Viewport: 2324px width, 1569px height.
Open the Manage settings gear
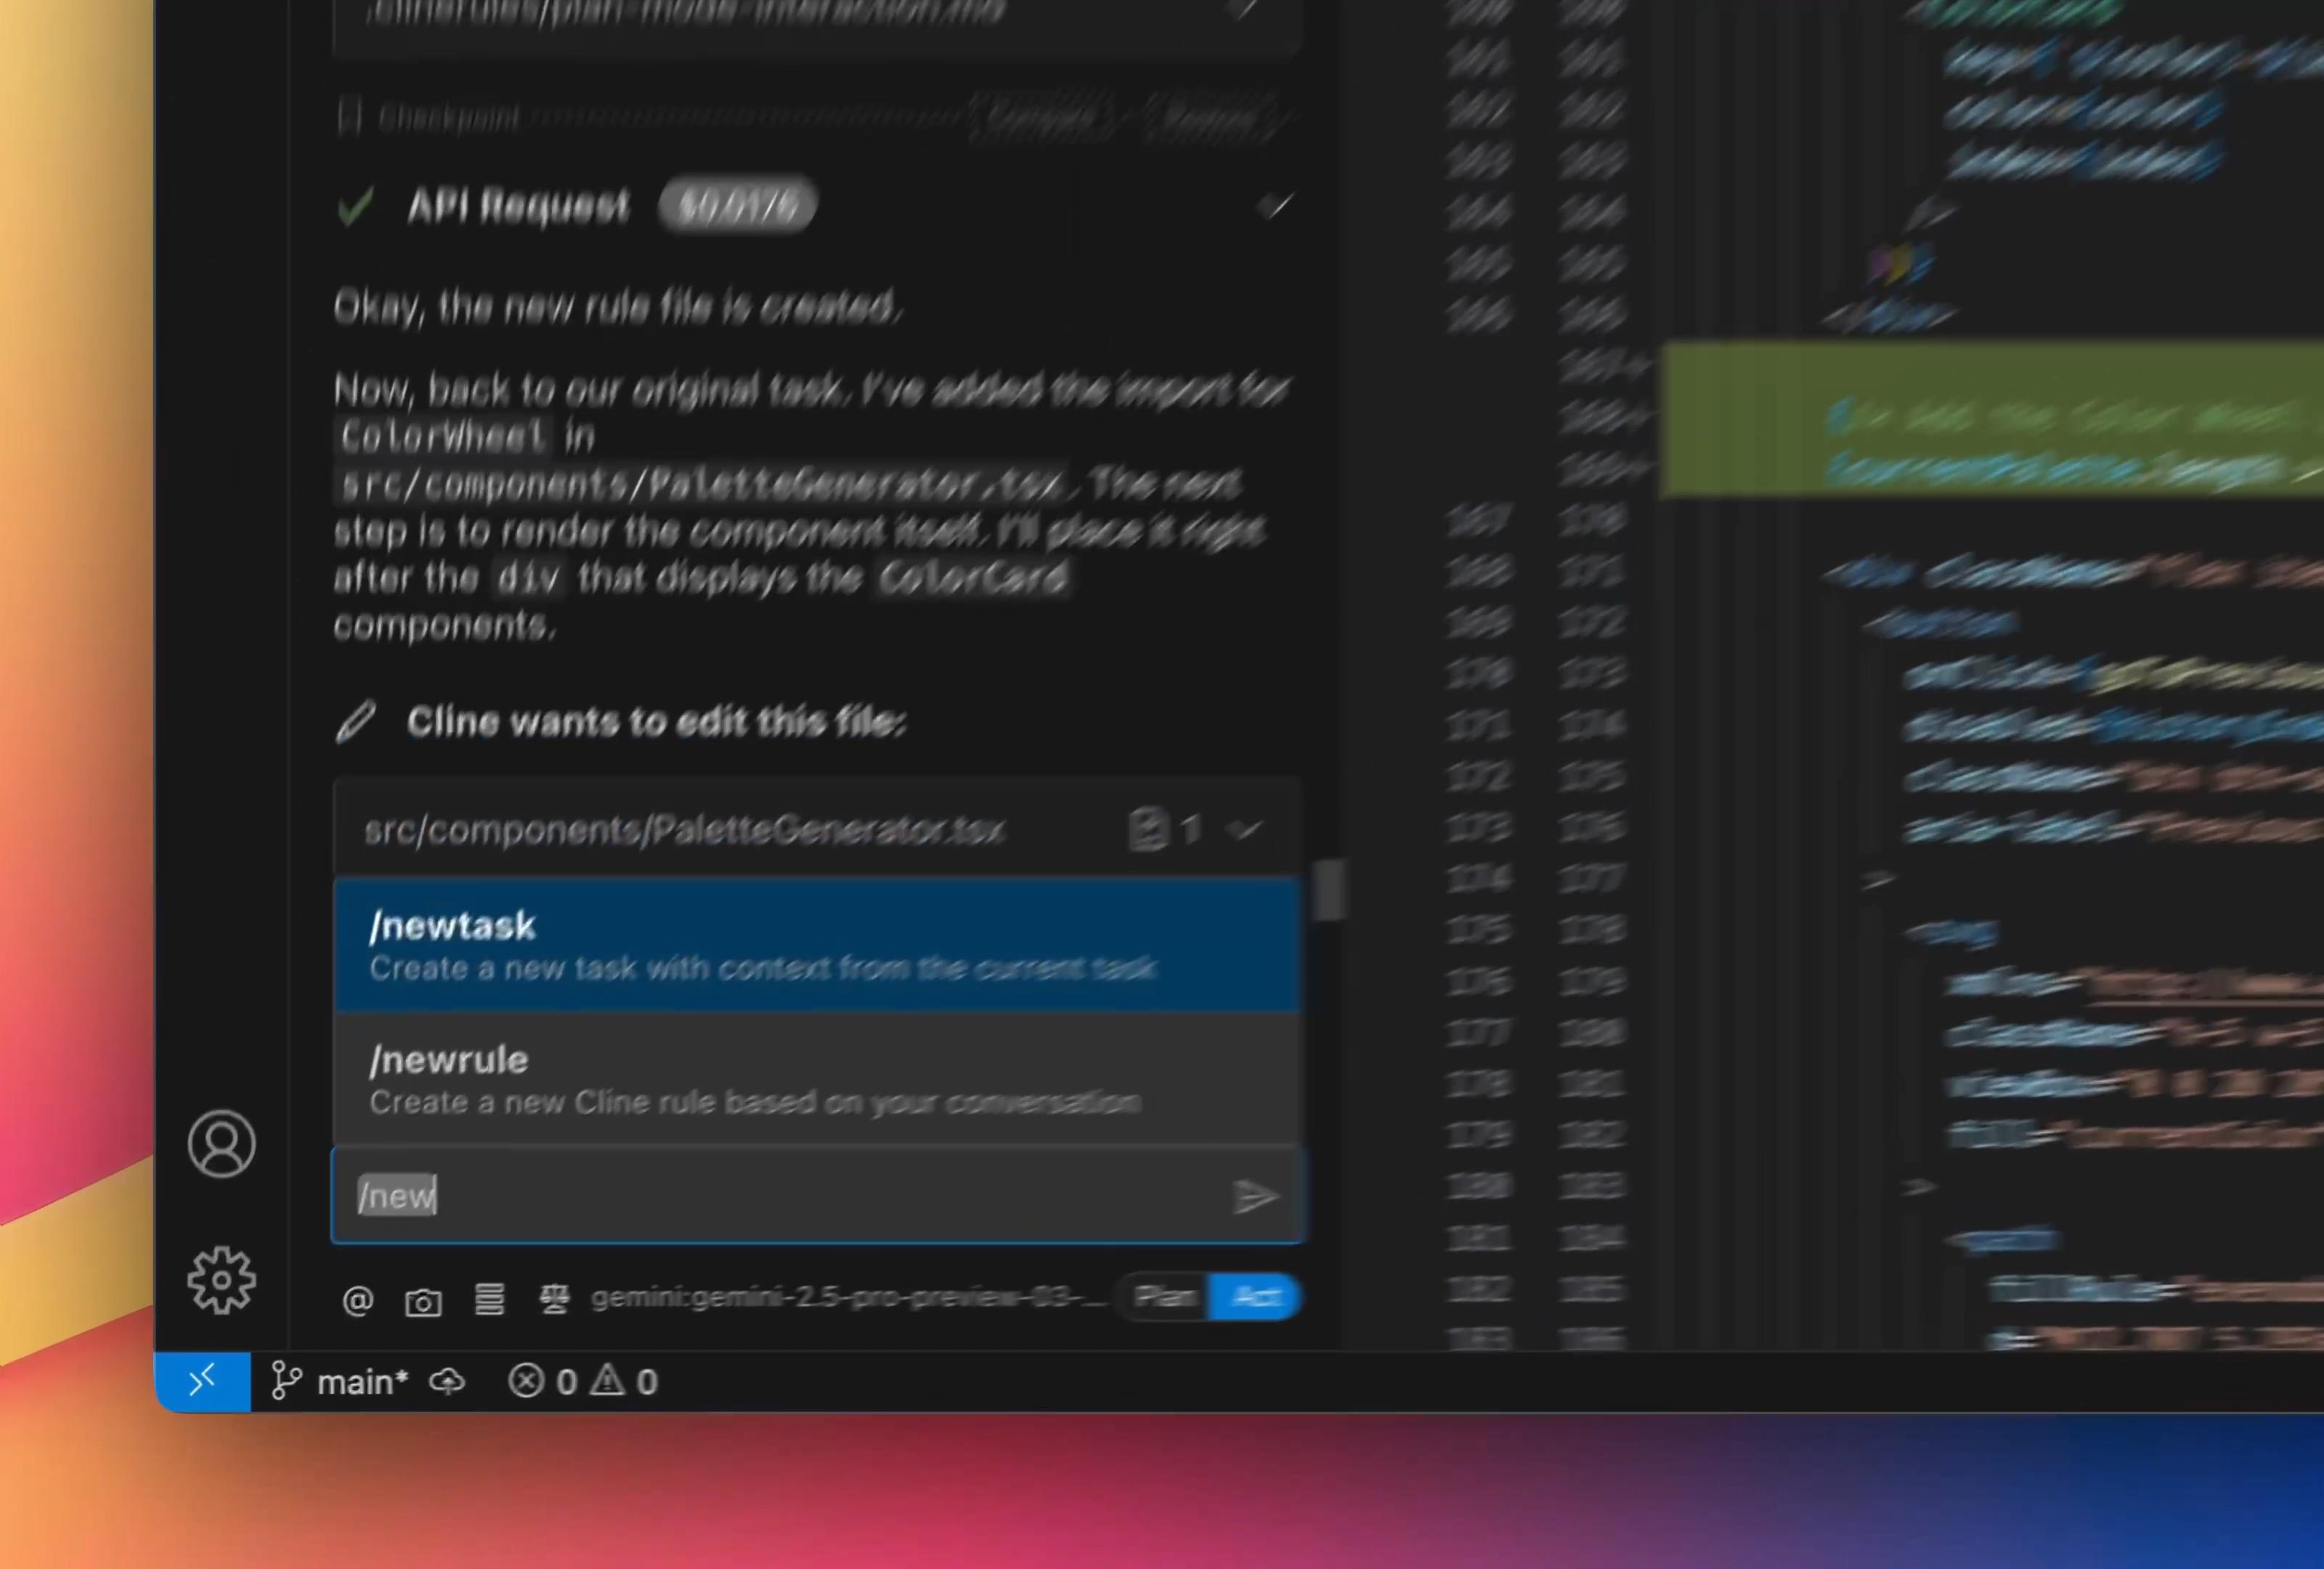221,1279
